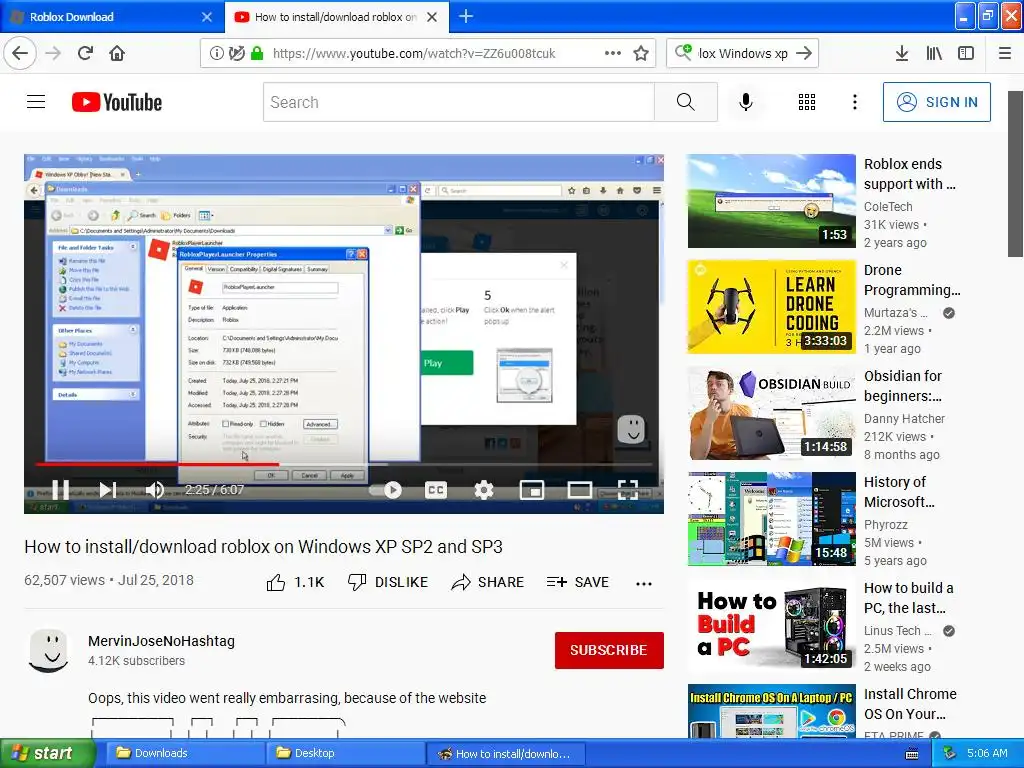Click the page vertical scrollbar
Viewport: 1024px width, 768px height.
[x=1015, y=174]
